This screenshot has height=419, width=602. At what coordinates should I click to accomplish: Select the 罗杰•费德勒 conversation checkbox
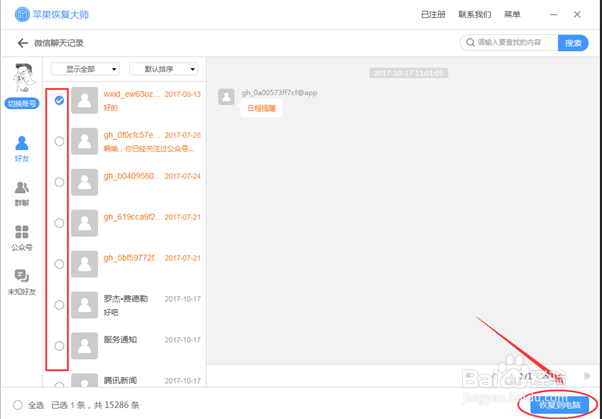point(59,305)
